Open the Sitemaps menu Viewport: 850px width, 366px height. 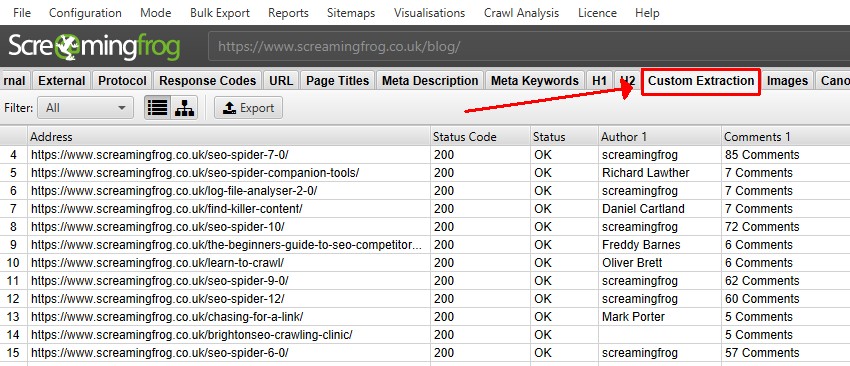pyautogui.click(x=351, y=12)
